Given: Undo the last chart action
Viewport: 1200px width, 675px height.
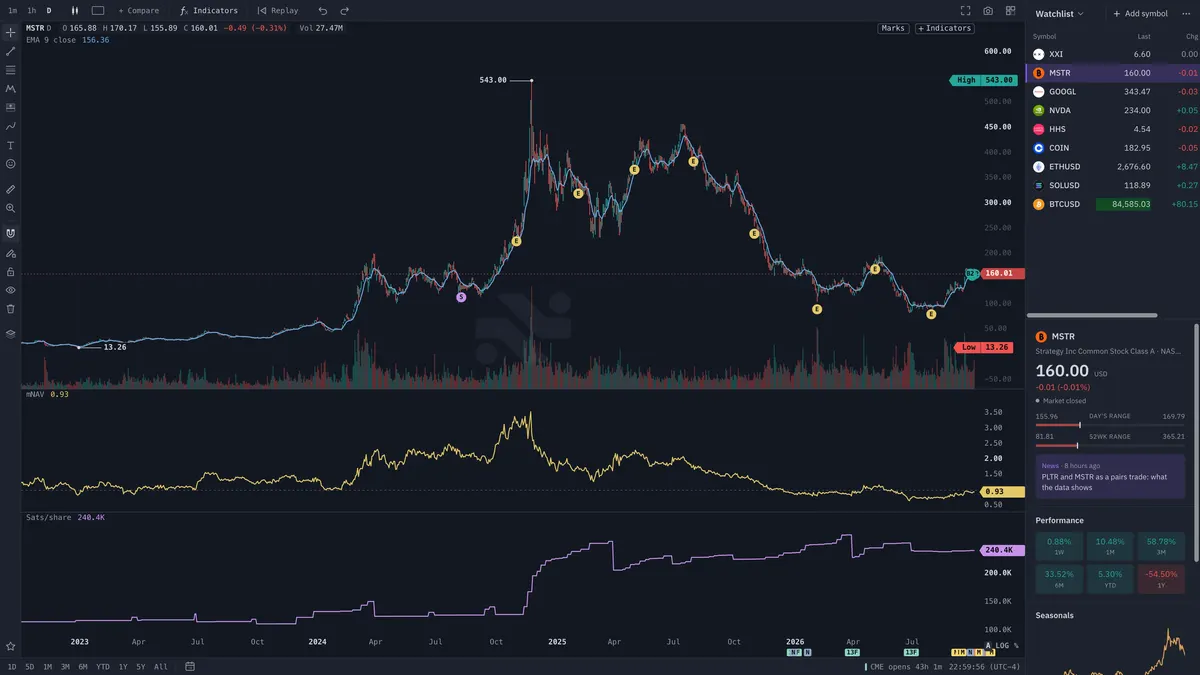Looking at the screenshot, I should tap(322, 10).
